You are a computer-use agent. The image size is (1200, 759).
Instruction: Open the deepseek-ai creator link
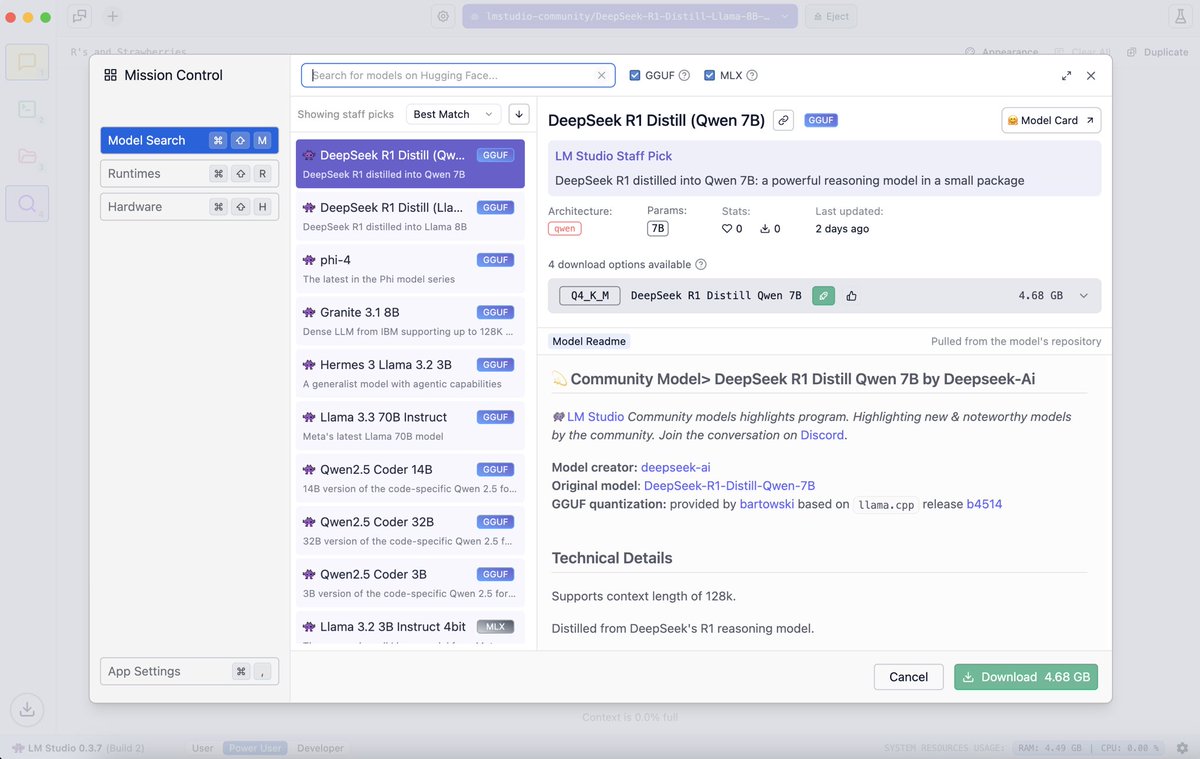[x=676, y=468]
